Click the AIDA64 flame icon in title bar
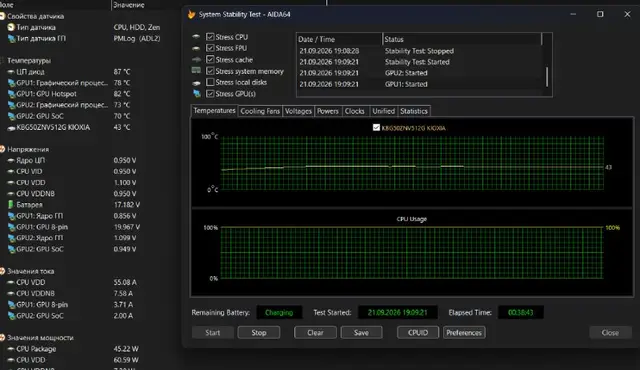The height and width of the screenshot is (370, 640). click(191, 14)
